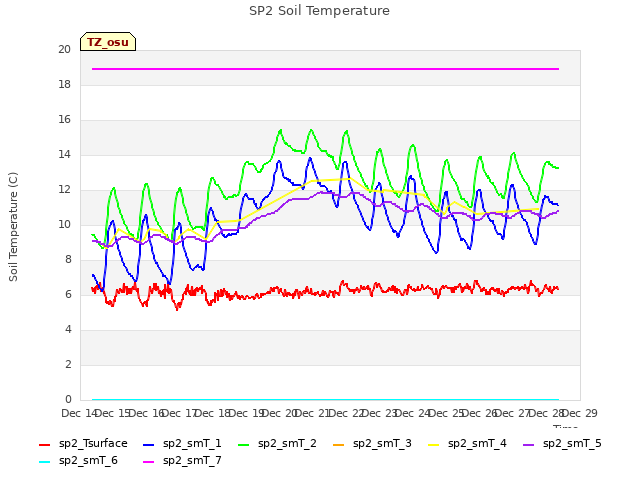Click orange sp2_smT_3 legend color marker
The image size is (640, 480).
(339, 444)
